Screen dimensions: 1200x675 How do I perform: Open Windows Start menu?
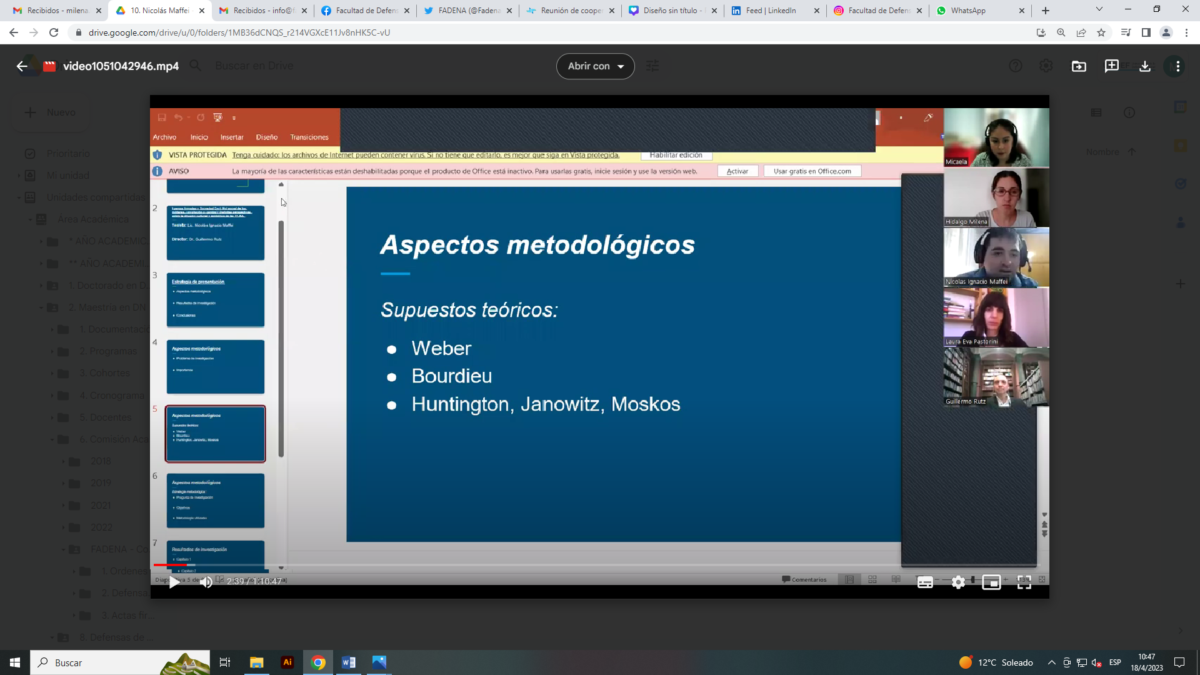[14, 662]
